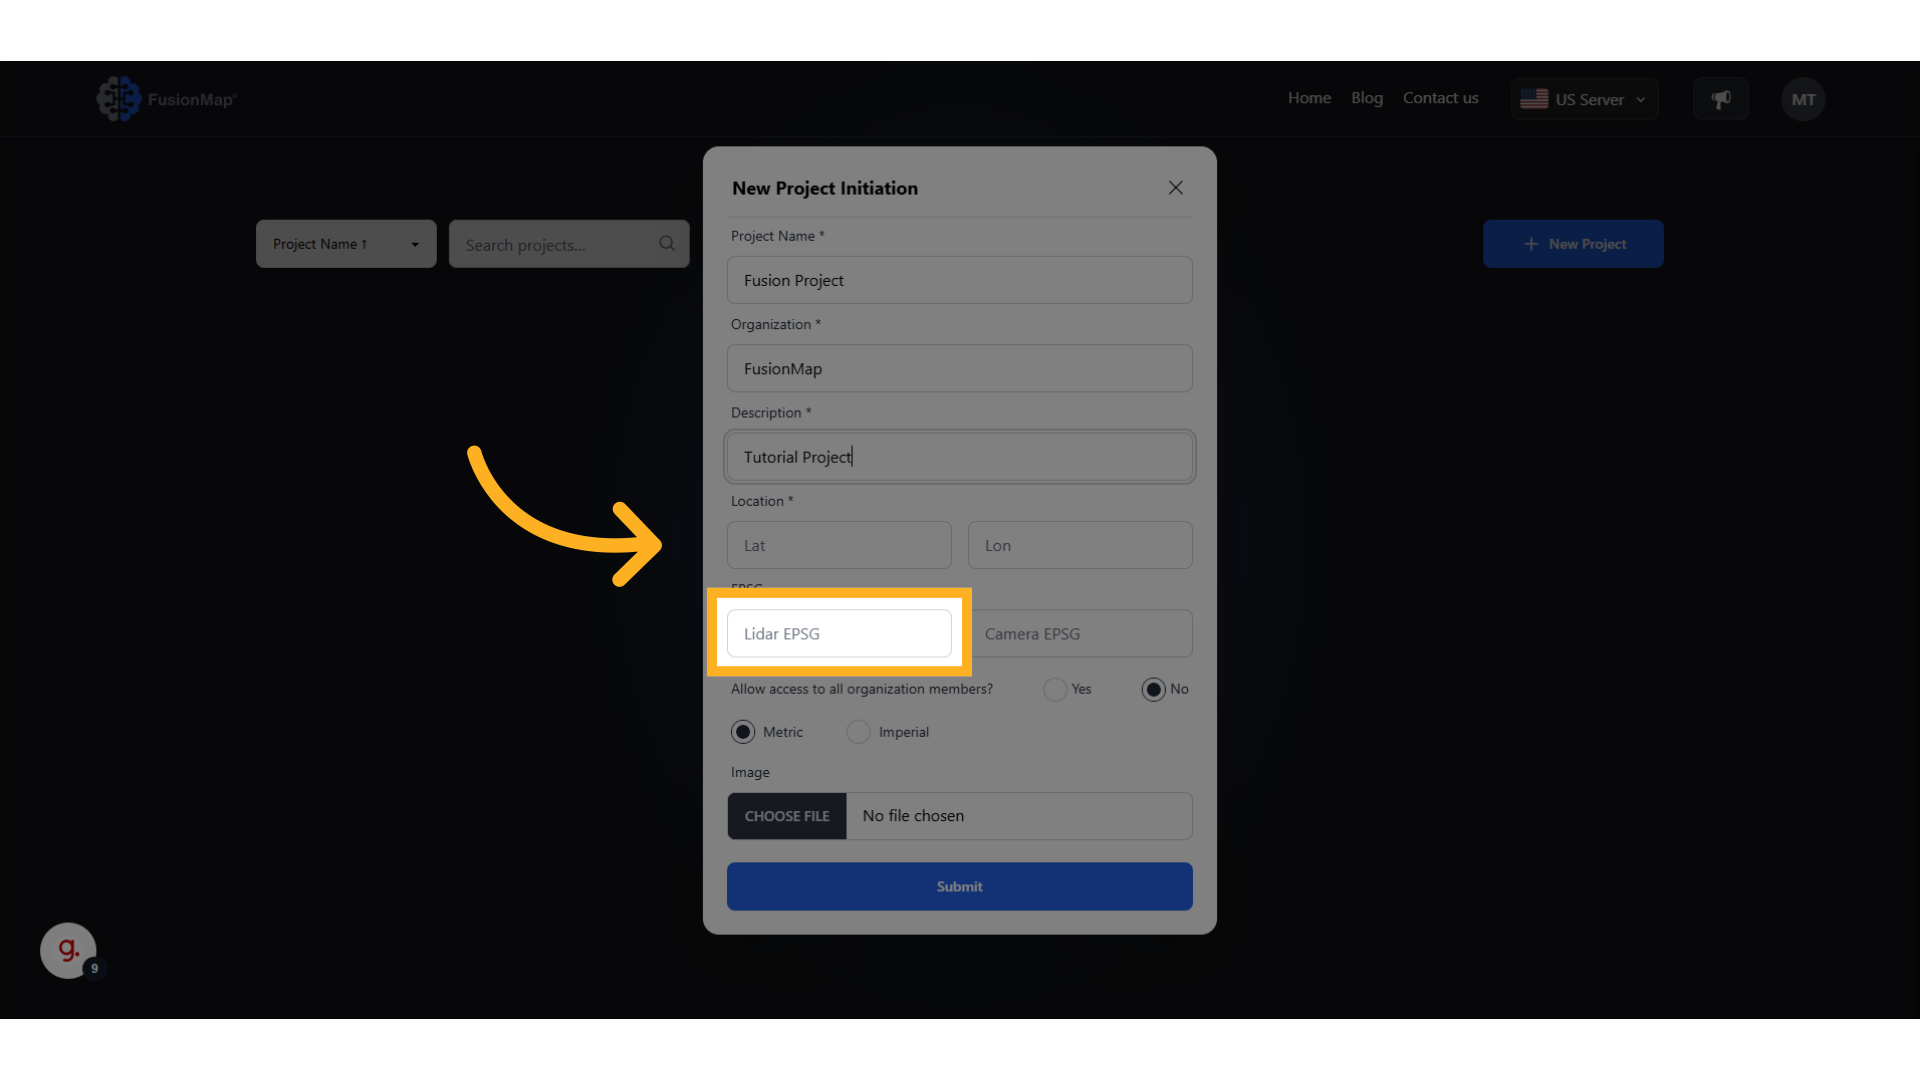Click the Lat location field
Viewport: 1920px width, 1080px height.
(x=839, y=545)
